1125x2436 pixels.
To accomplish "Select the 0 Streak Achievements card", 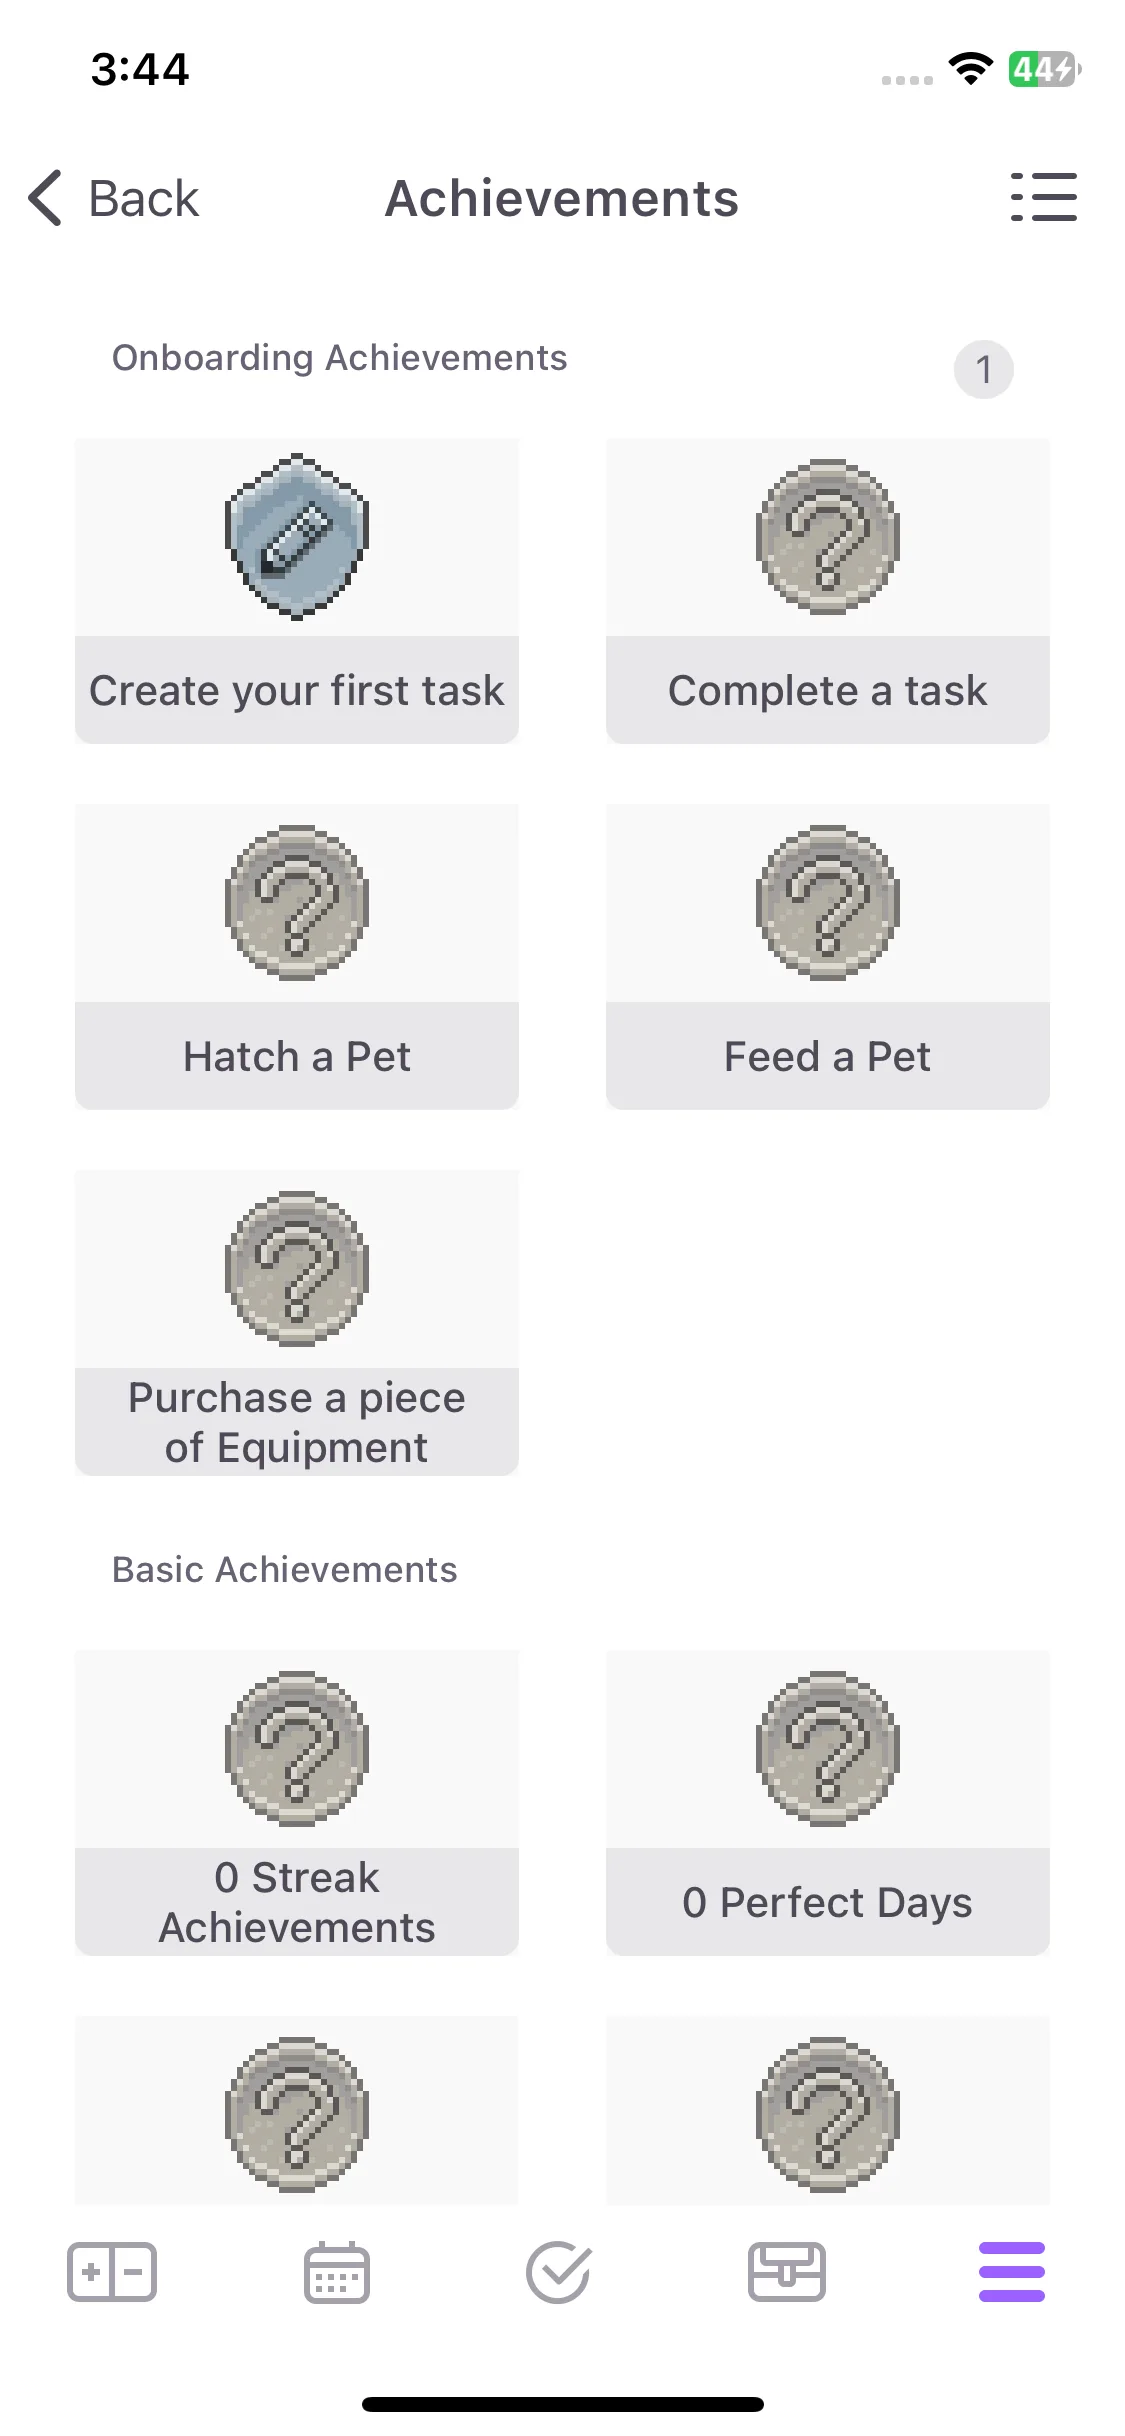I will point(297,1803).
